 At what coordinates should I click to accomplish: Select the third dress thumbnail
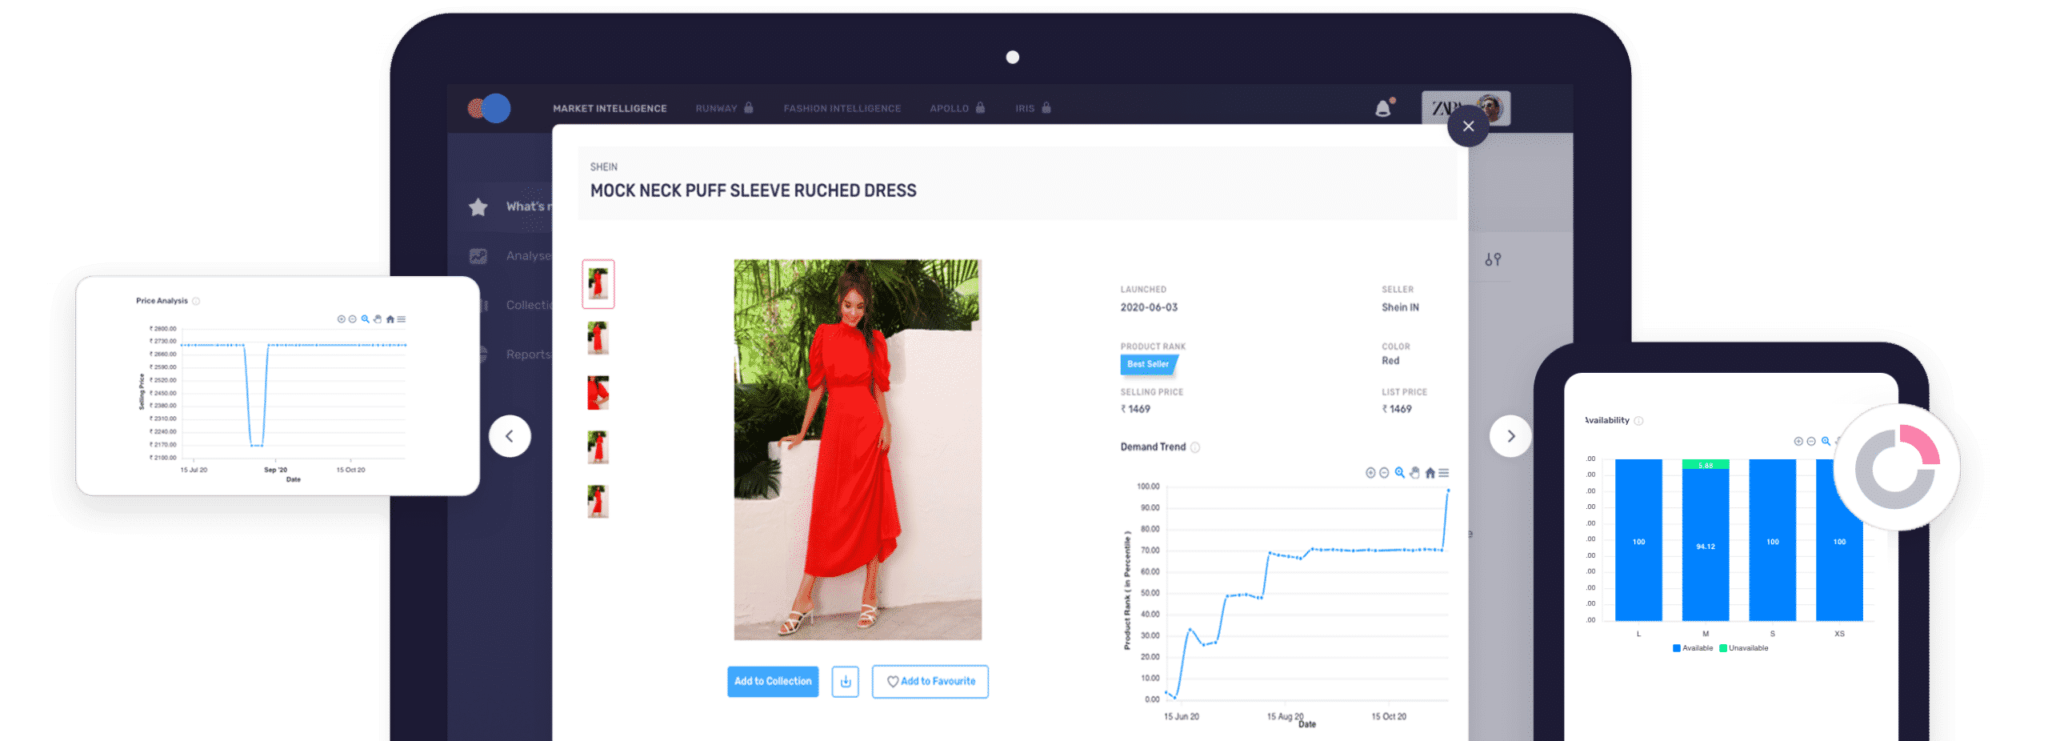tap(598, 393)
